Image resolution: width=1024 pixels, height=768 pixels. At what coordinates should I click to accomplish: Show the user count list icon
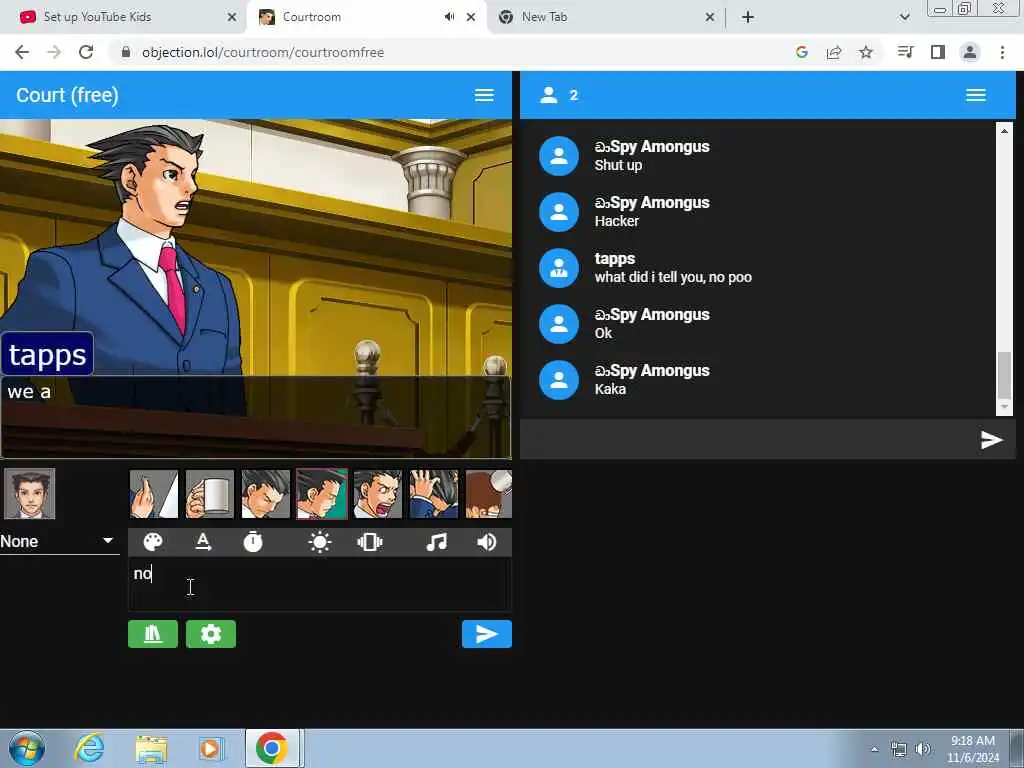pyautogui.click(x=549, y=95)
